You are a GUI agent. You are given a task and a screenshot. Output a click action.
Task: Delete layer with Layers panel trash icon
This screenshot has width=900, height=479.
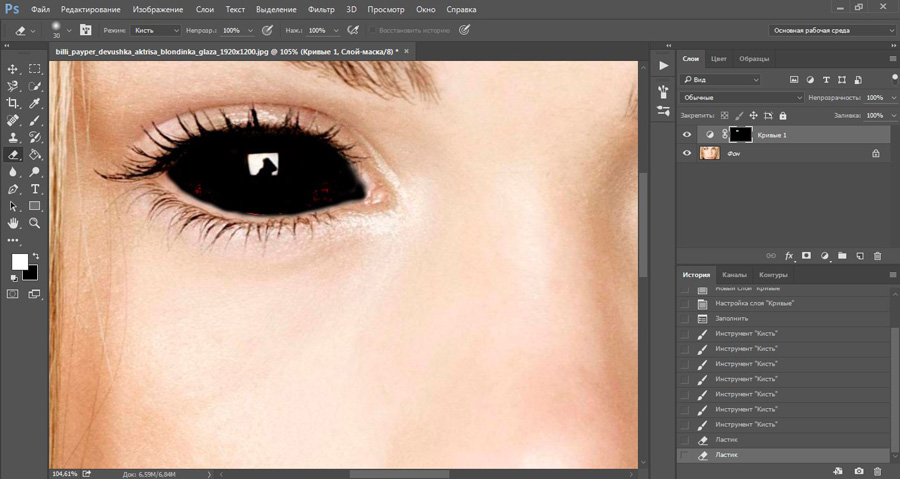877,256
